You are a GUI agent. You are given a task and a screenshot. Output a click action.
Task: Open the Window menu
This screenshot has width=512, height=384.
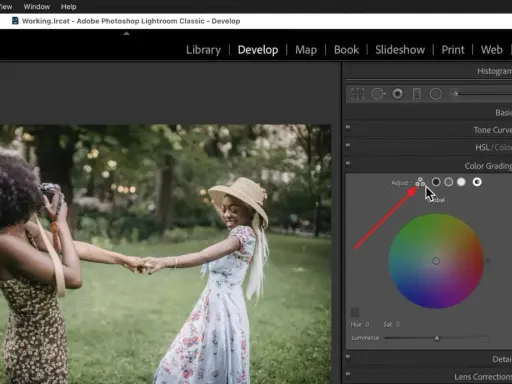37,7
